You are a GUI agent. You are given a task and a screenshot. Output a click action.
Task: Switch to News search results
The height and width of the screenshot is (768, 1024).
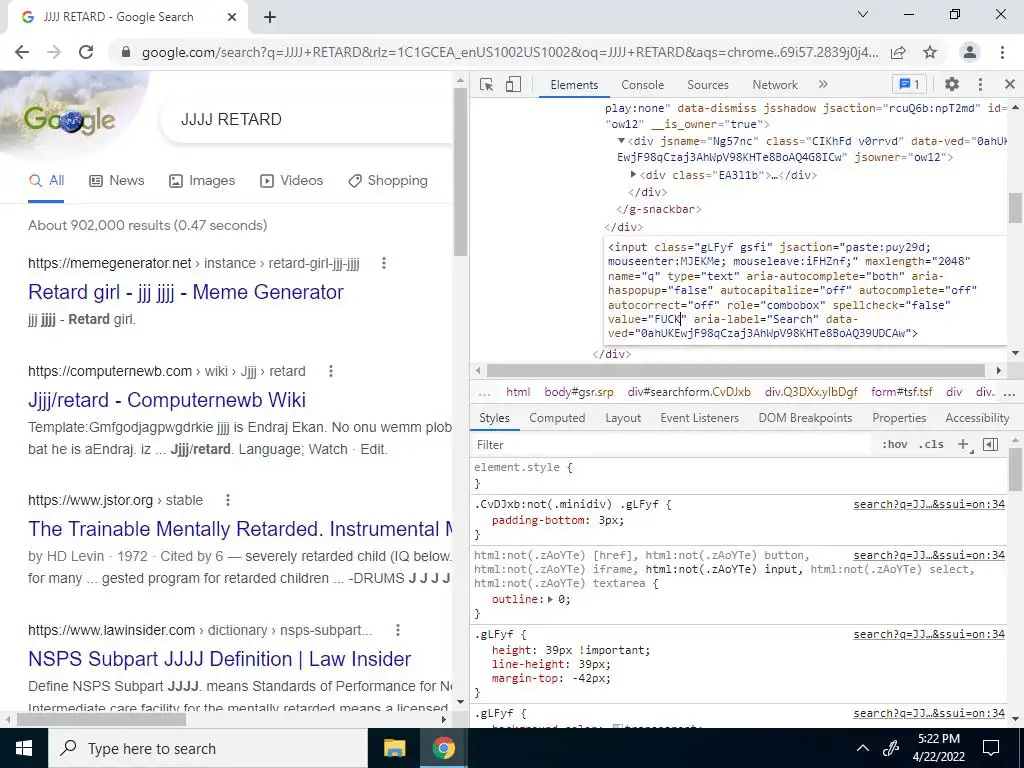coord(116,181)
